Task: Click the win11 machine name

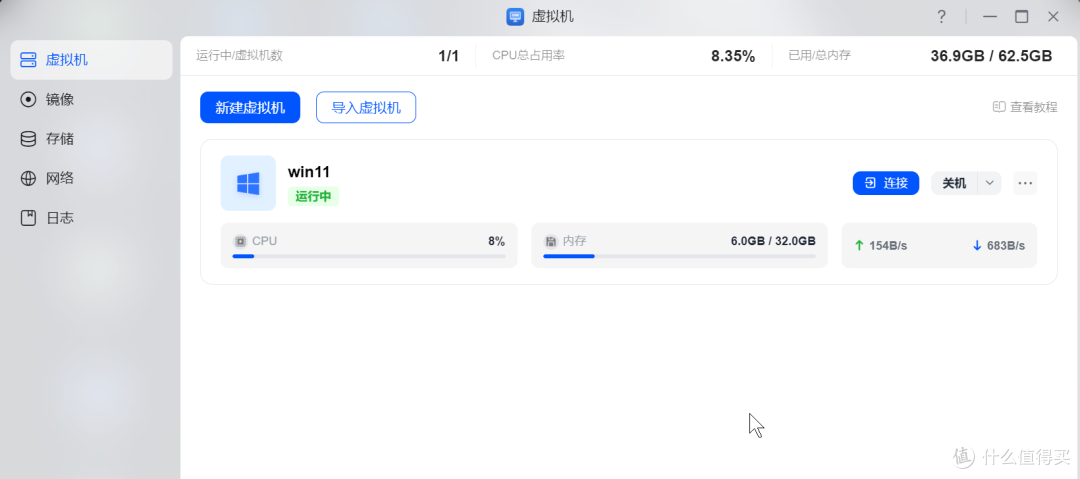Action: (309, 172)
